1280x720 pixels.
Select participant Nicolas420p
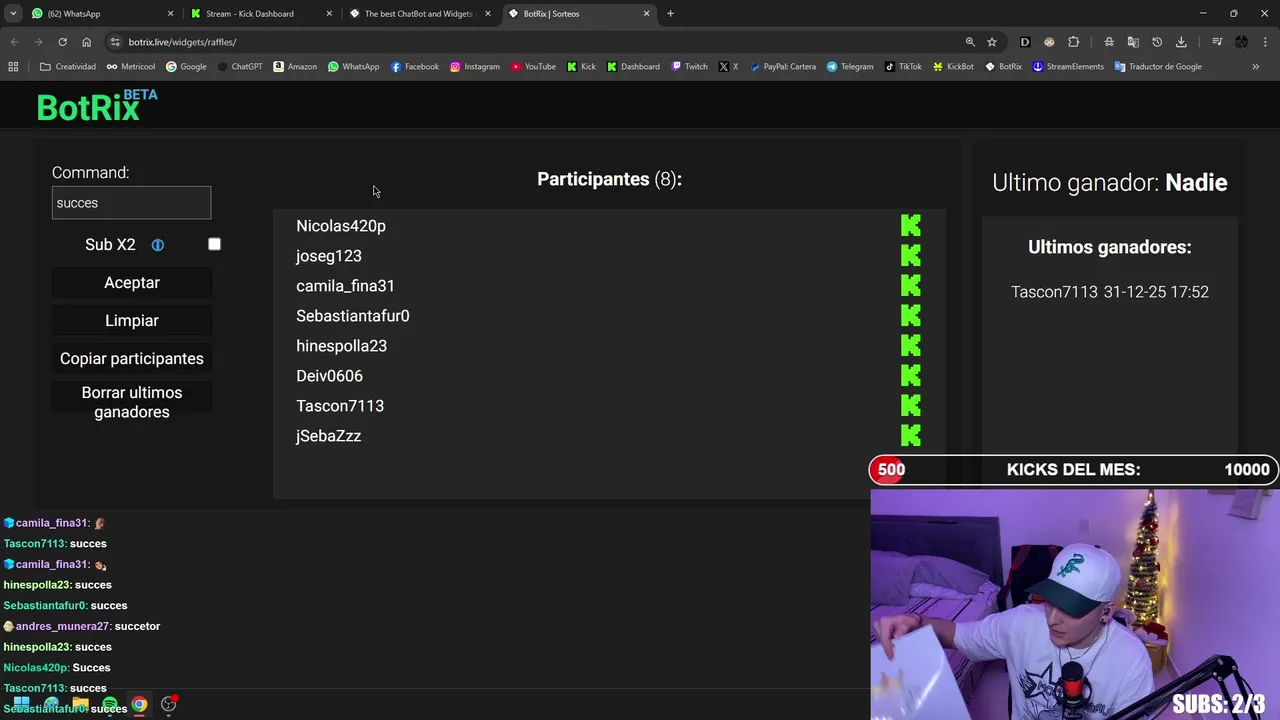coord(341,226)
